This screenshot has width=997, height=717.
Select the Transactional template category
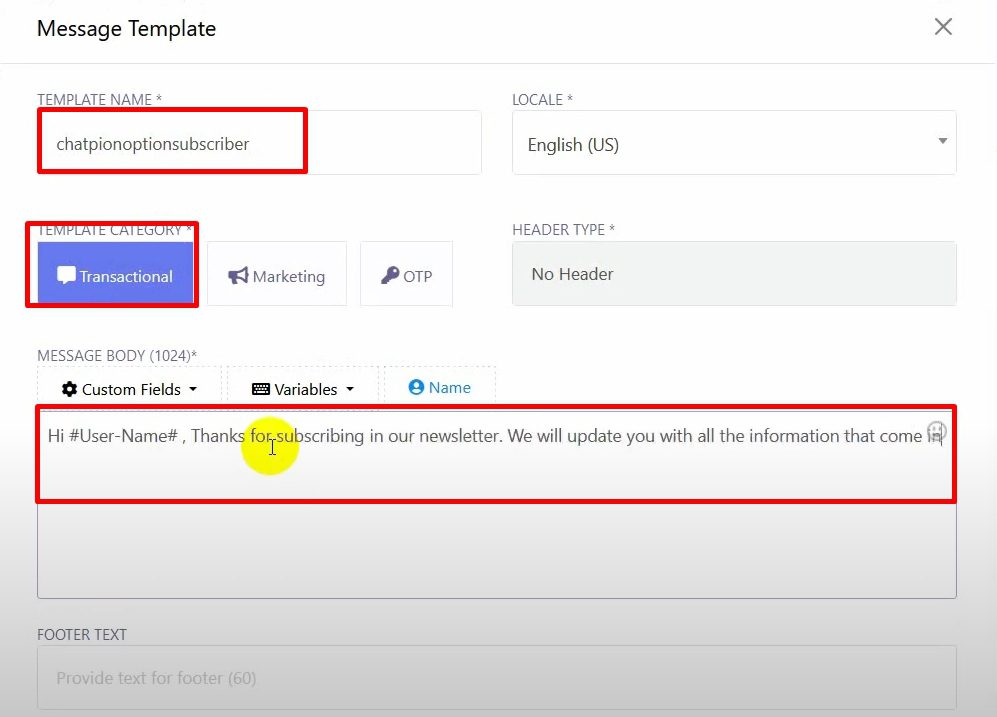(116, 275)
